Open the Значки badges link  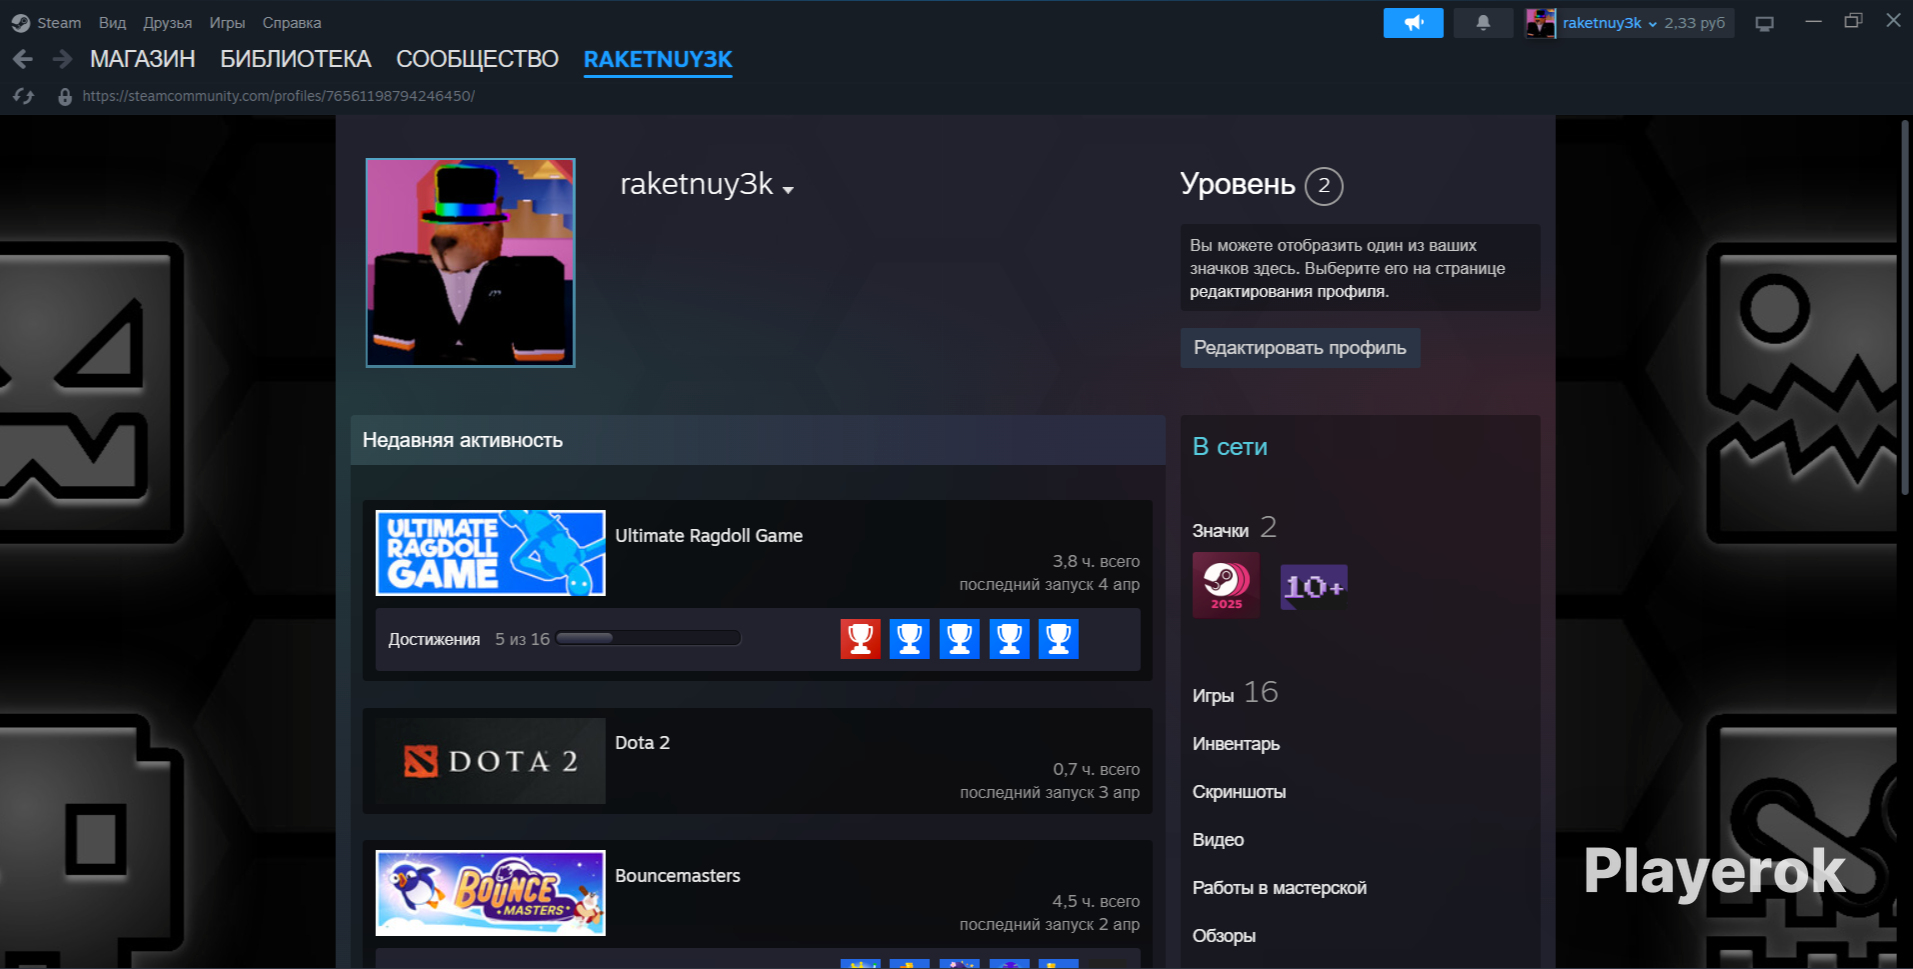pyautogui.click(x=1220, y=531)
